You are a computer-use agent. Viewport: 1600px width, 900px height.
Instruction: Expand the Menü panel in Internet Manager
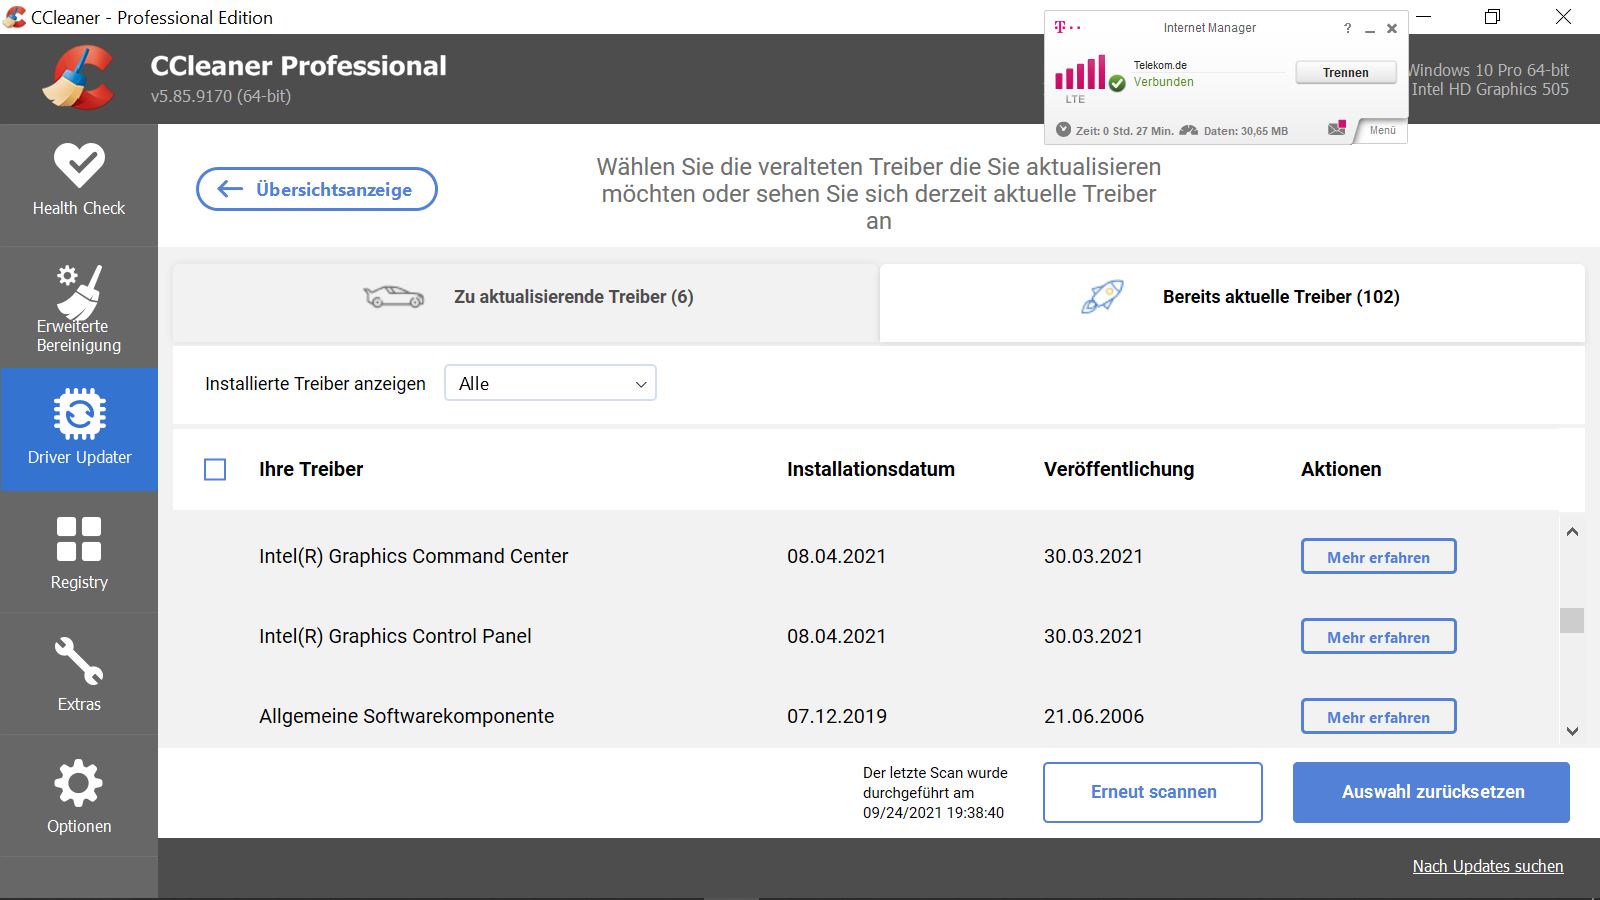tap(1381, 130)
